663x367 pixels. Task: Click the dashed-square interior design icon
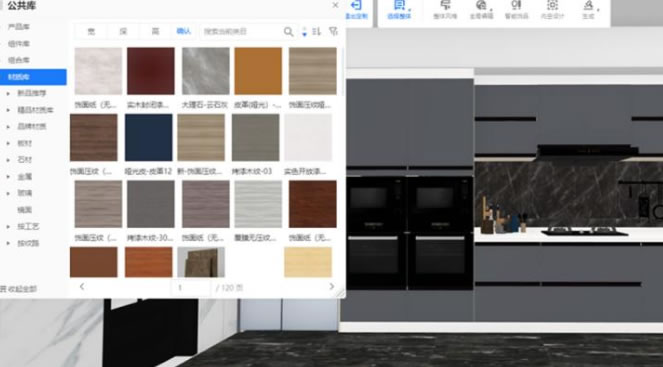tap(552, 5)
